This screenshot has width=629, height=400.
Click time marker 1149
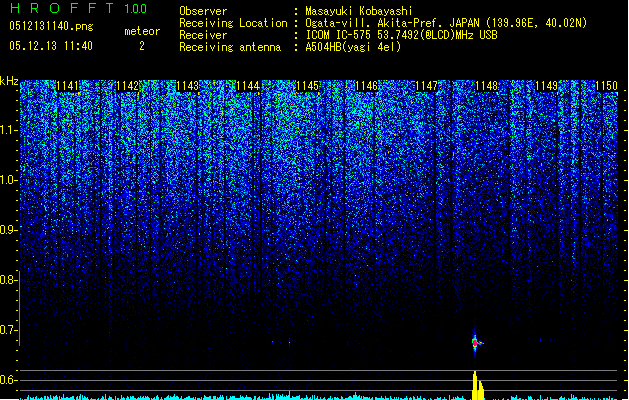[546, 86]
